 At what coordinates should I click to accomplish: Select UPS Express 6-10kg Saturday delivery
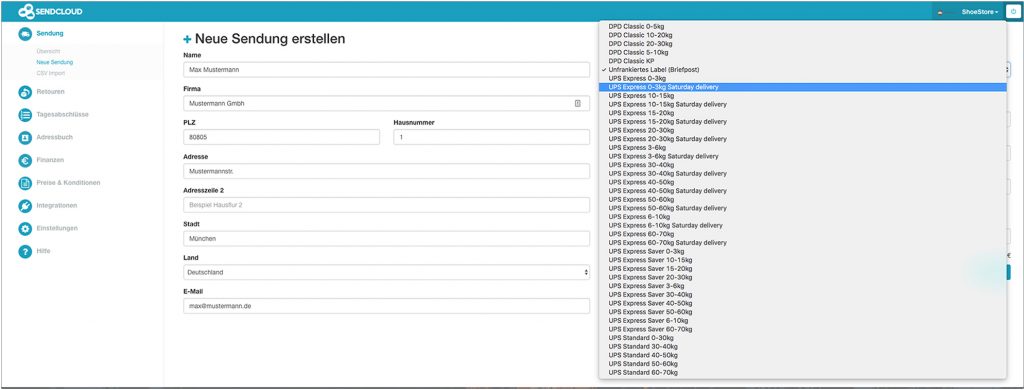click(x=803, y=225)
